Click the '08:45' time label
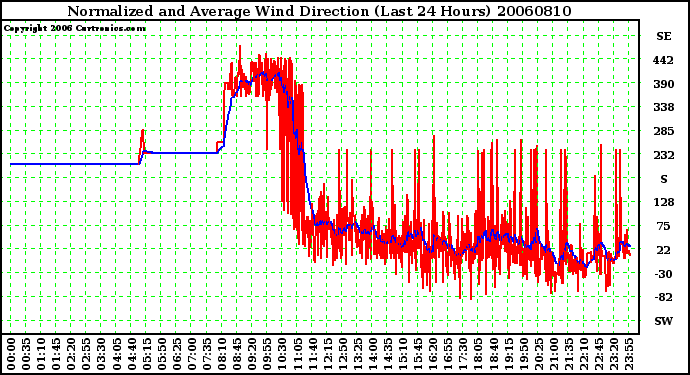This screenshot has width=690, height=375. pyautogui.click(x=237, y=354)
